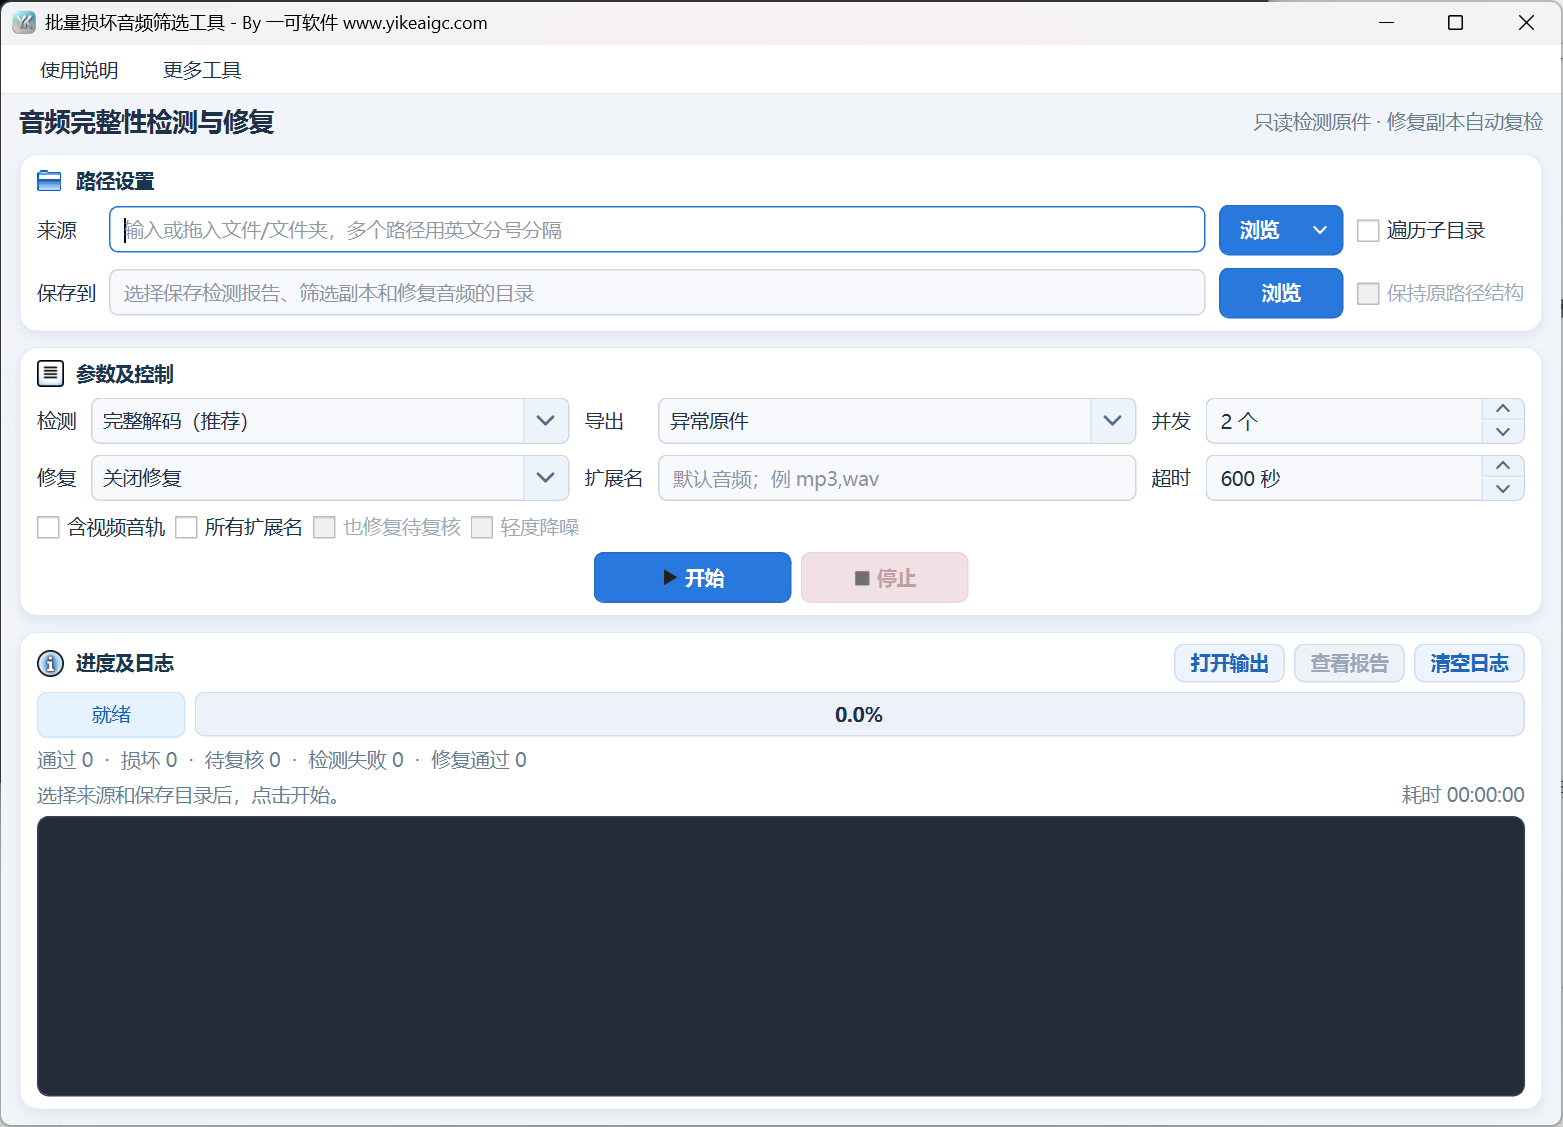Click the folder icon beside 路径设置

(49, 181)
